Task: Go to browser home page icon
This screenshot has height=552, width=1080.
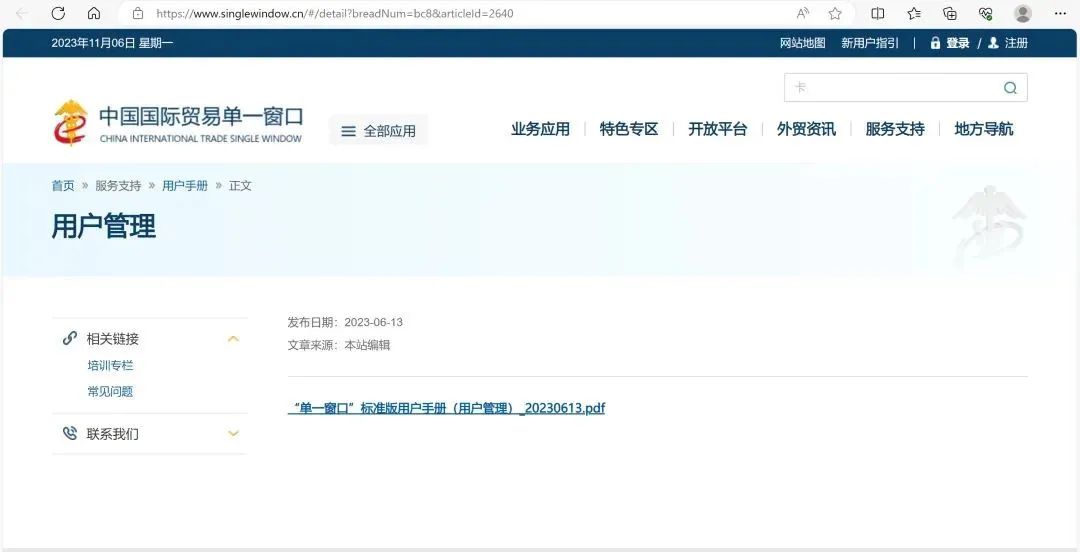Action: [94, 14]
